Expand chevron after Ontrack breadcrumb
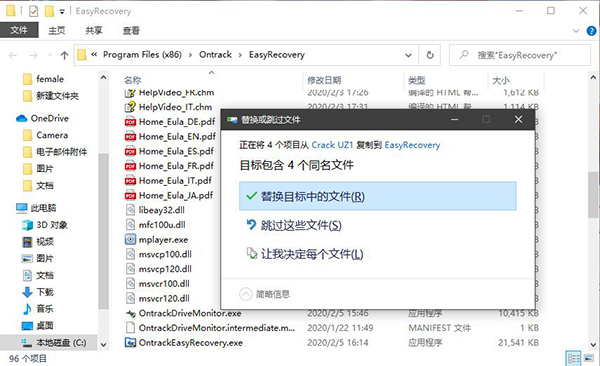The width and height of the screenshot is (600, 366). (240, 55)
